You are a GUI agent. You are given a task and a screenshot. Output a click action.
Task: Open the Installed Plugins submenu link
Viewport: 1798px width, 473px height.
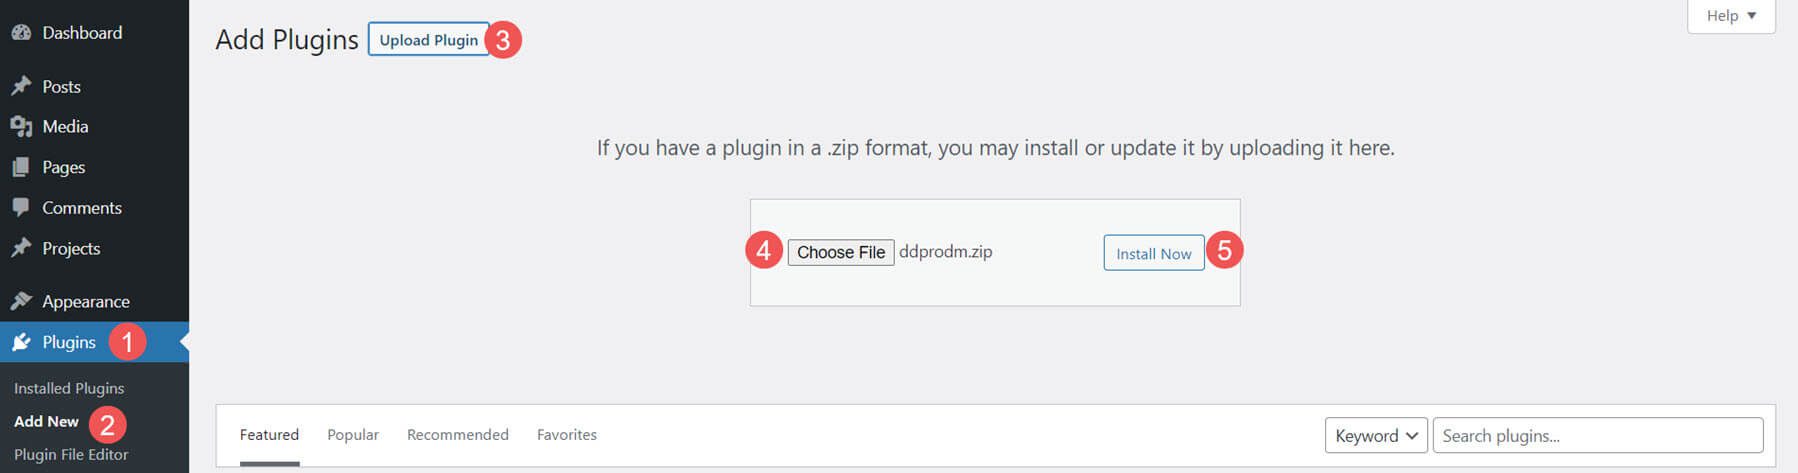69,388
